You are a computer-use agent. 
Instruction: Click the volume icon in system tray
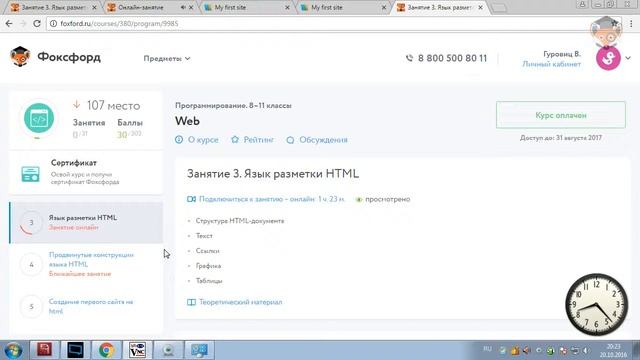[586, 350]
